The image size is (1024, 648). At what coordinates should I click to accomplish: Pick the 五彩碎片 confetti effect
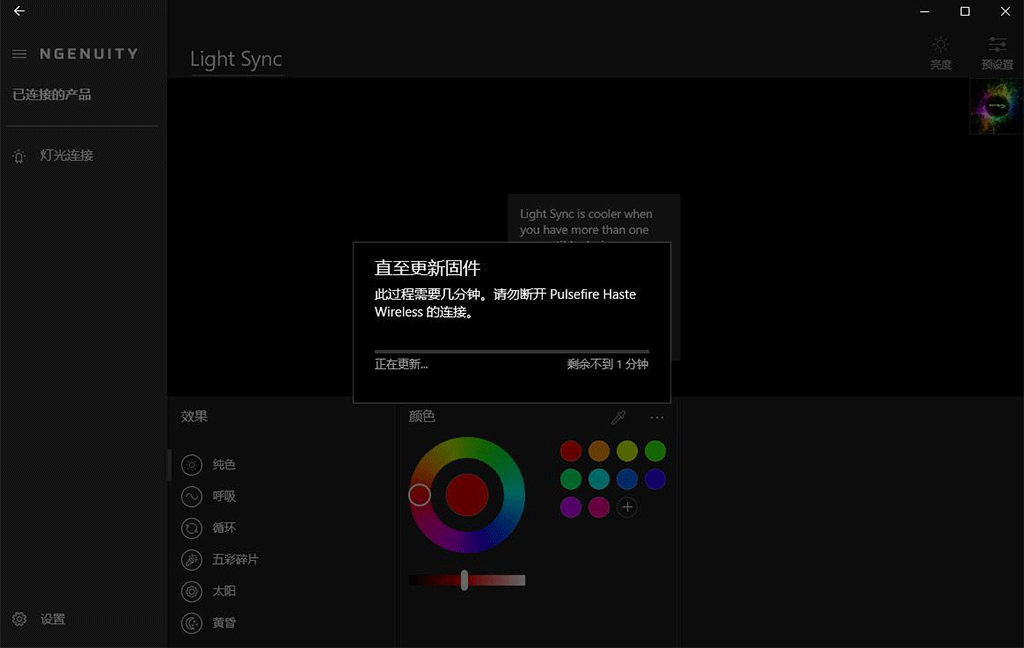[x=220, y=560]
